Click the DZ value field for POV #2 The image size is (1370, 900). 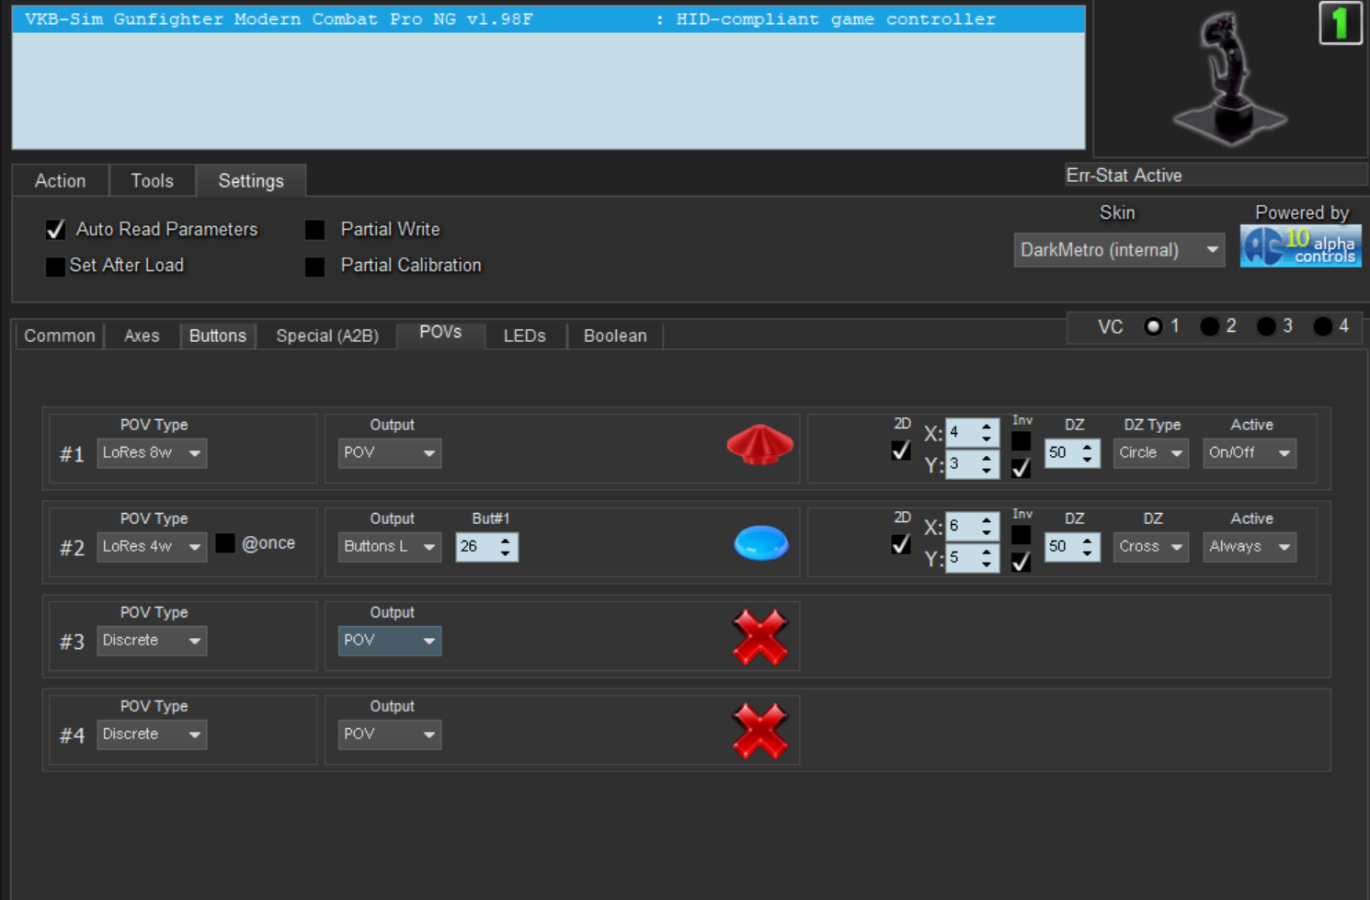(x=1072, y=547)
